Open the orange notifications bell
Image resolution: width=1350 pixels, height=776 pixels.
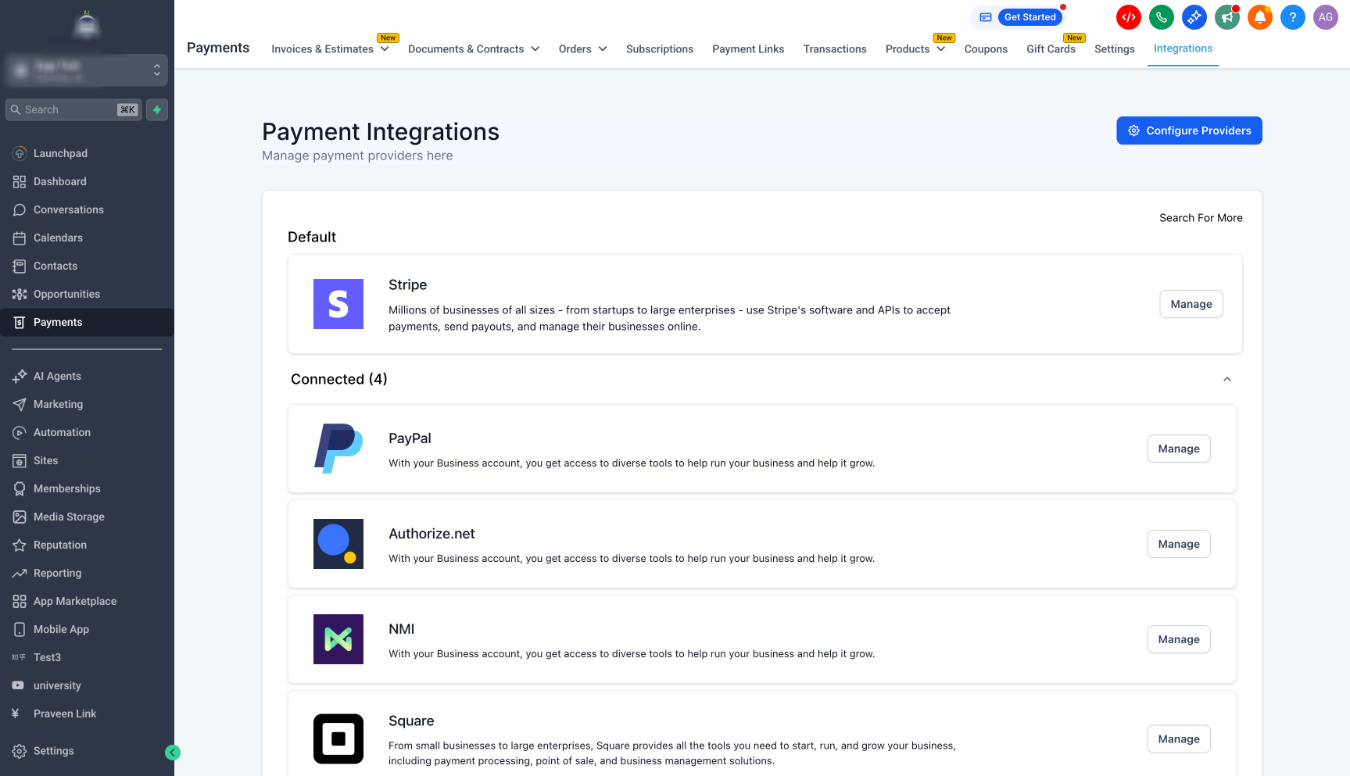point(1260,17)
